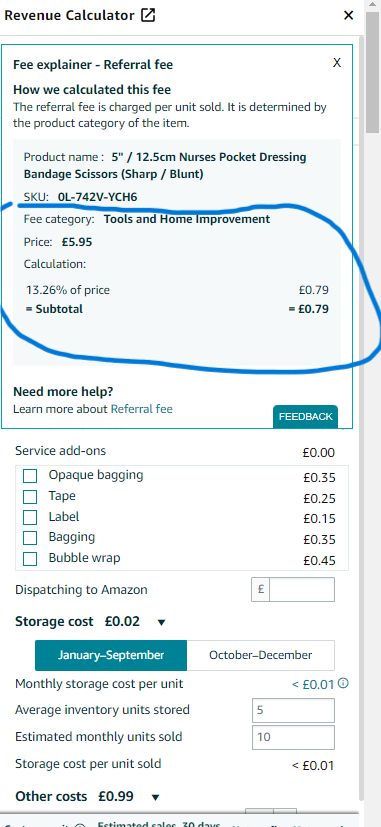Open the Referral fee help link
This screenshot has width=381, height=827.
141,409
